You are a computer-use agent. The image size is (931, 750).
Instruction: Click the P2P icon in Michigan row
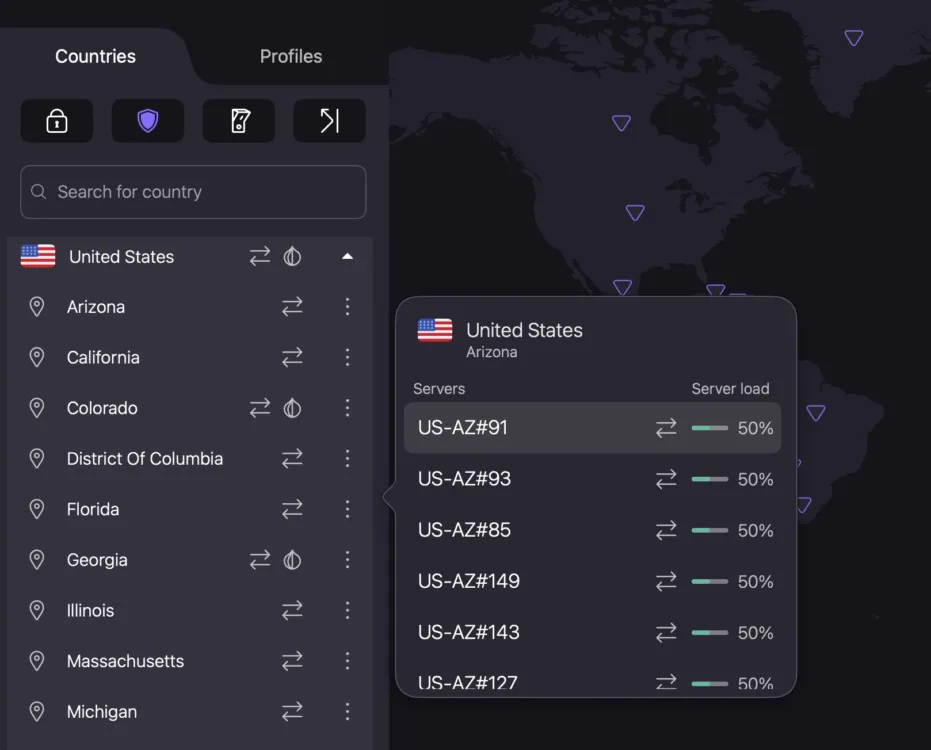click(292, 711)
